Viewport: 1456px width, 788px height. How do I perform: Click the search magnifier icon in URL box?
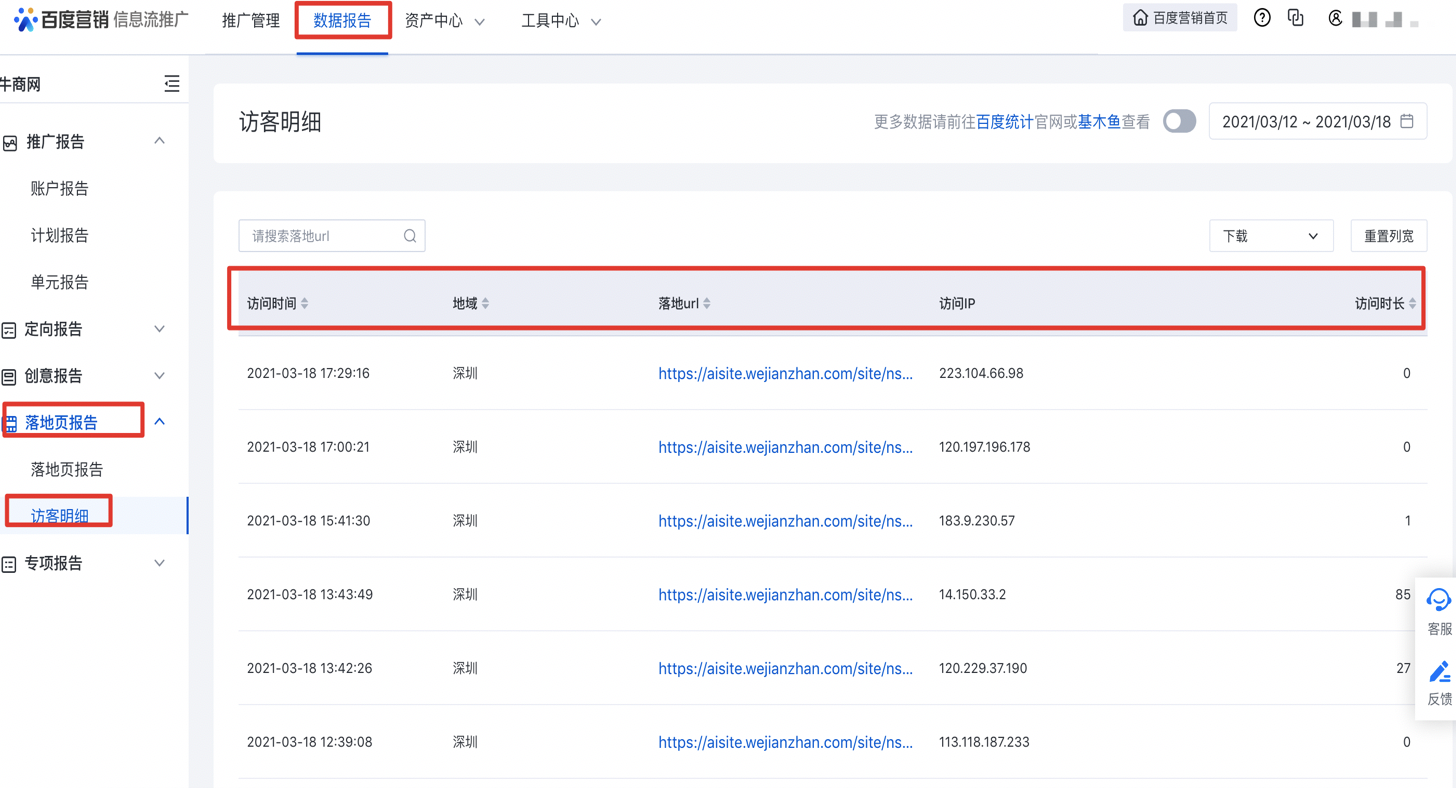click(x=410, y=236)
